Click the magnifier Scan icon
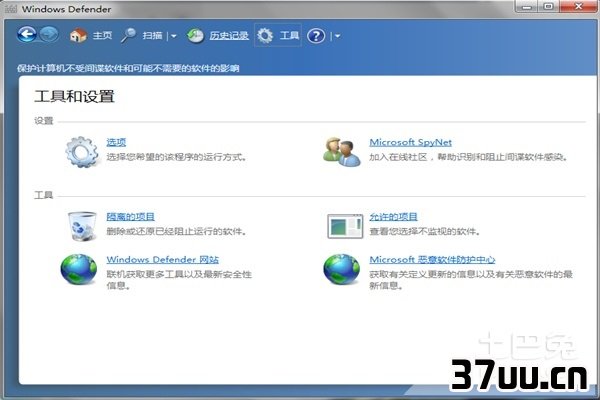Viewport: 600px width, 400px height. tap(129, 35)
